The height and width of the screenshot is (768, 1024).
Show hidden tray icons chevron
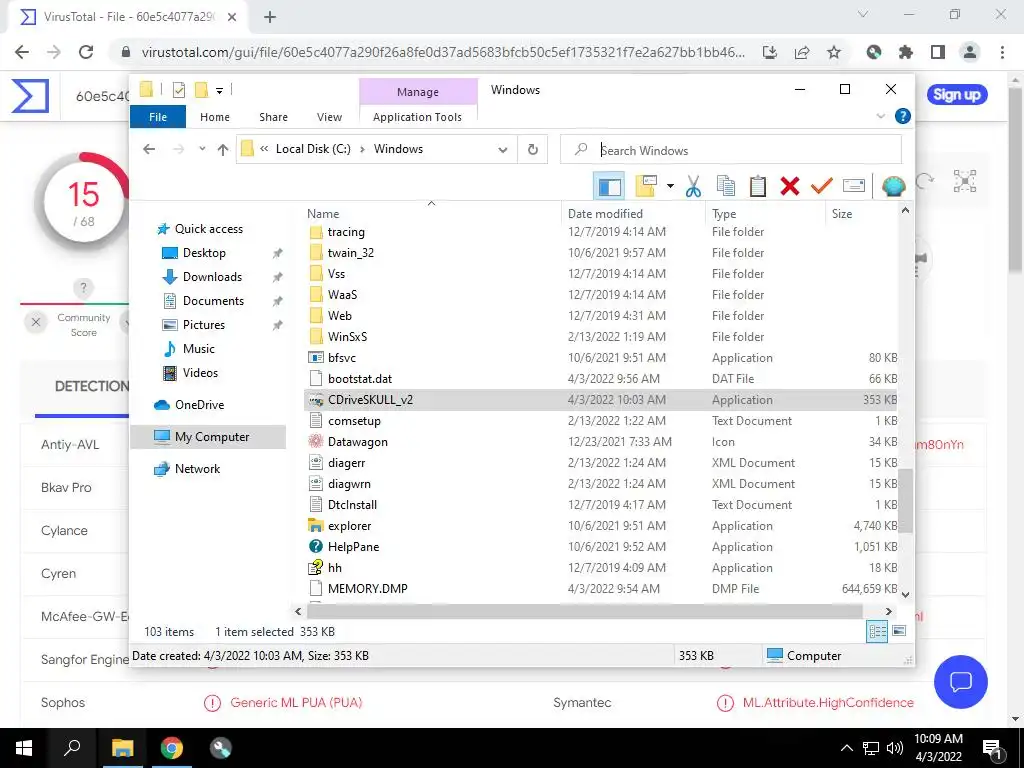[846, 748]
